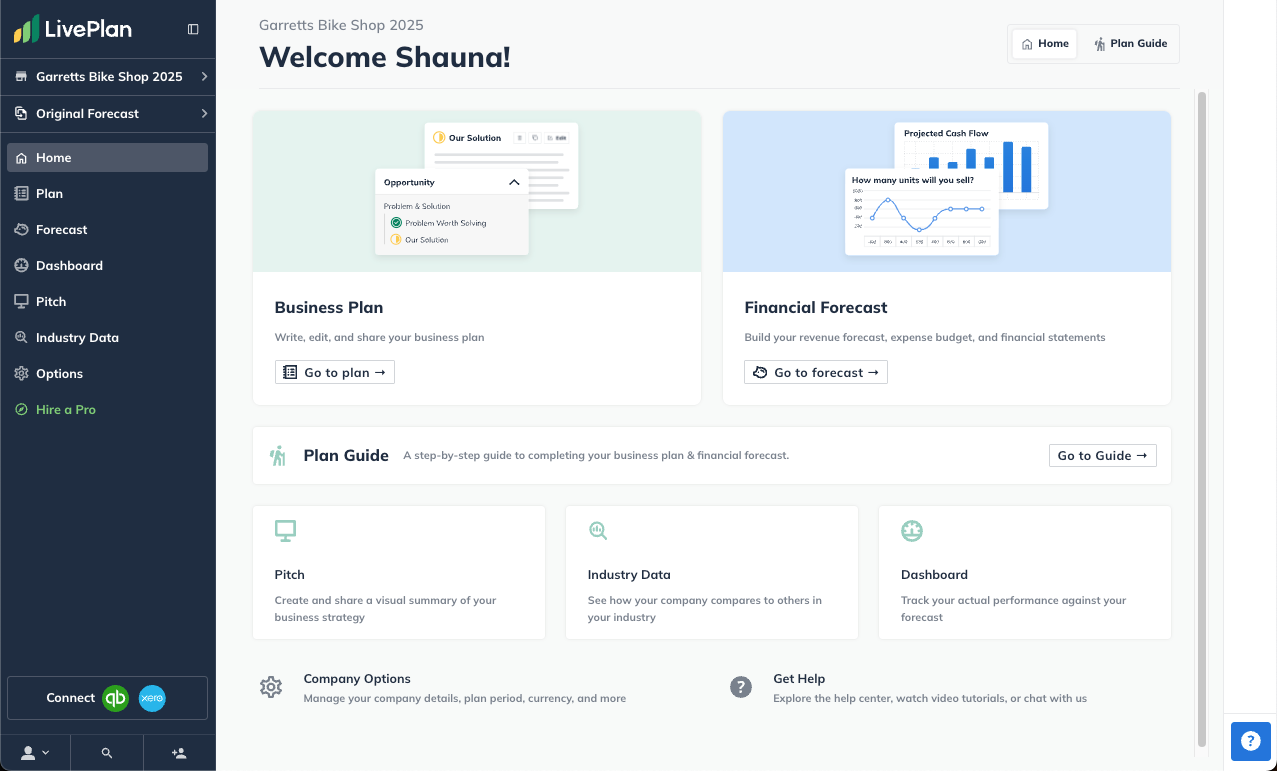Open search using the bottom magnifier icon

(x=106, y=751)
